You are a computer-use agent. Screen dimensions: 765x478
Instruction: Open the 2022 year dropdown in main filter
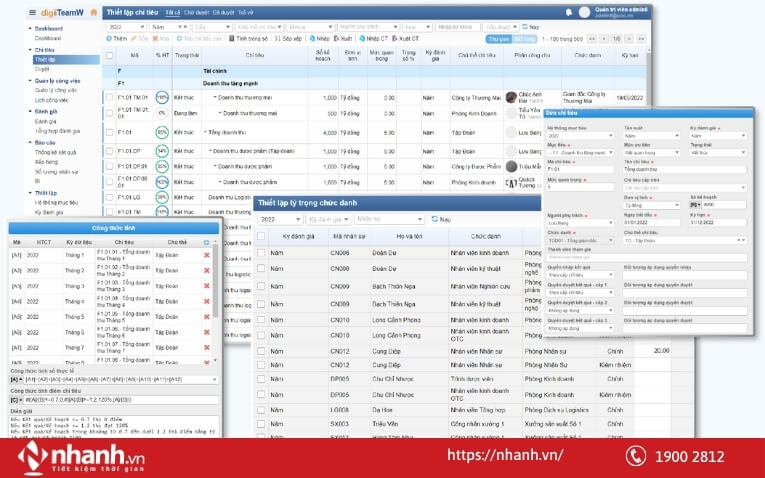[x=126, y=27]
